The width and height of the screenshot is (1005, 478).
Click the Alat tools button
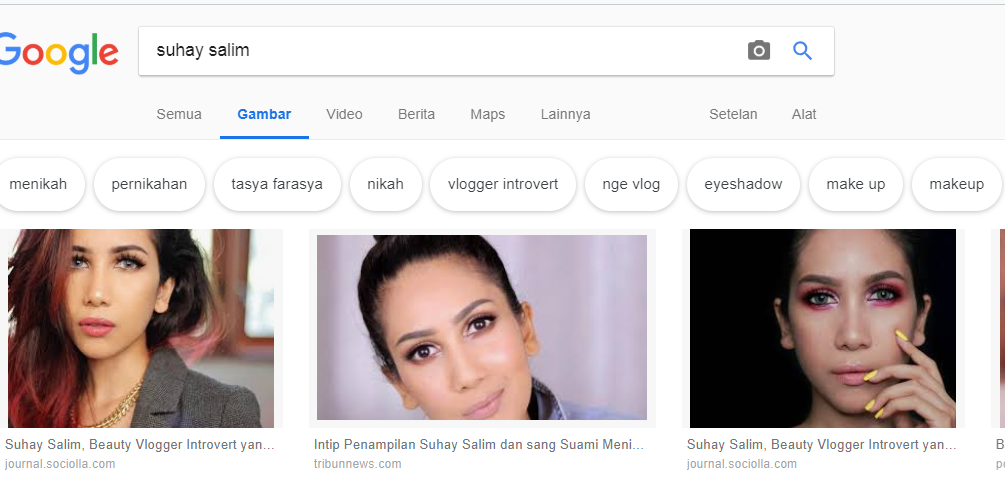coord(804,114)
